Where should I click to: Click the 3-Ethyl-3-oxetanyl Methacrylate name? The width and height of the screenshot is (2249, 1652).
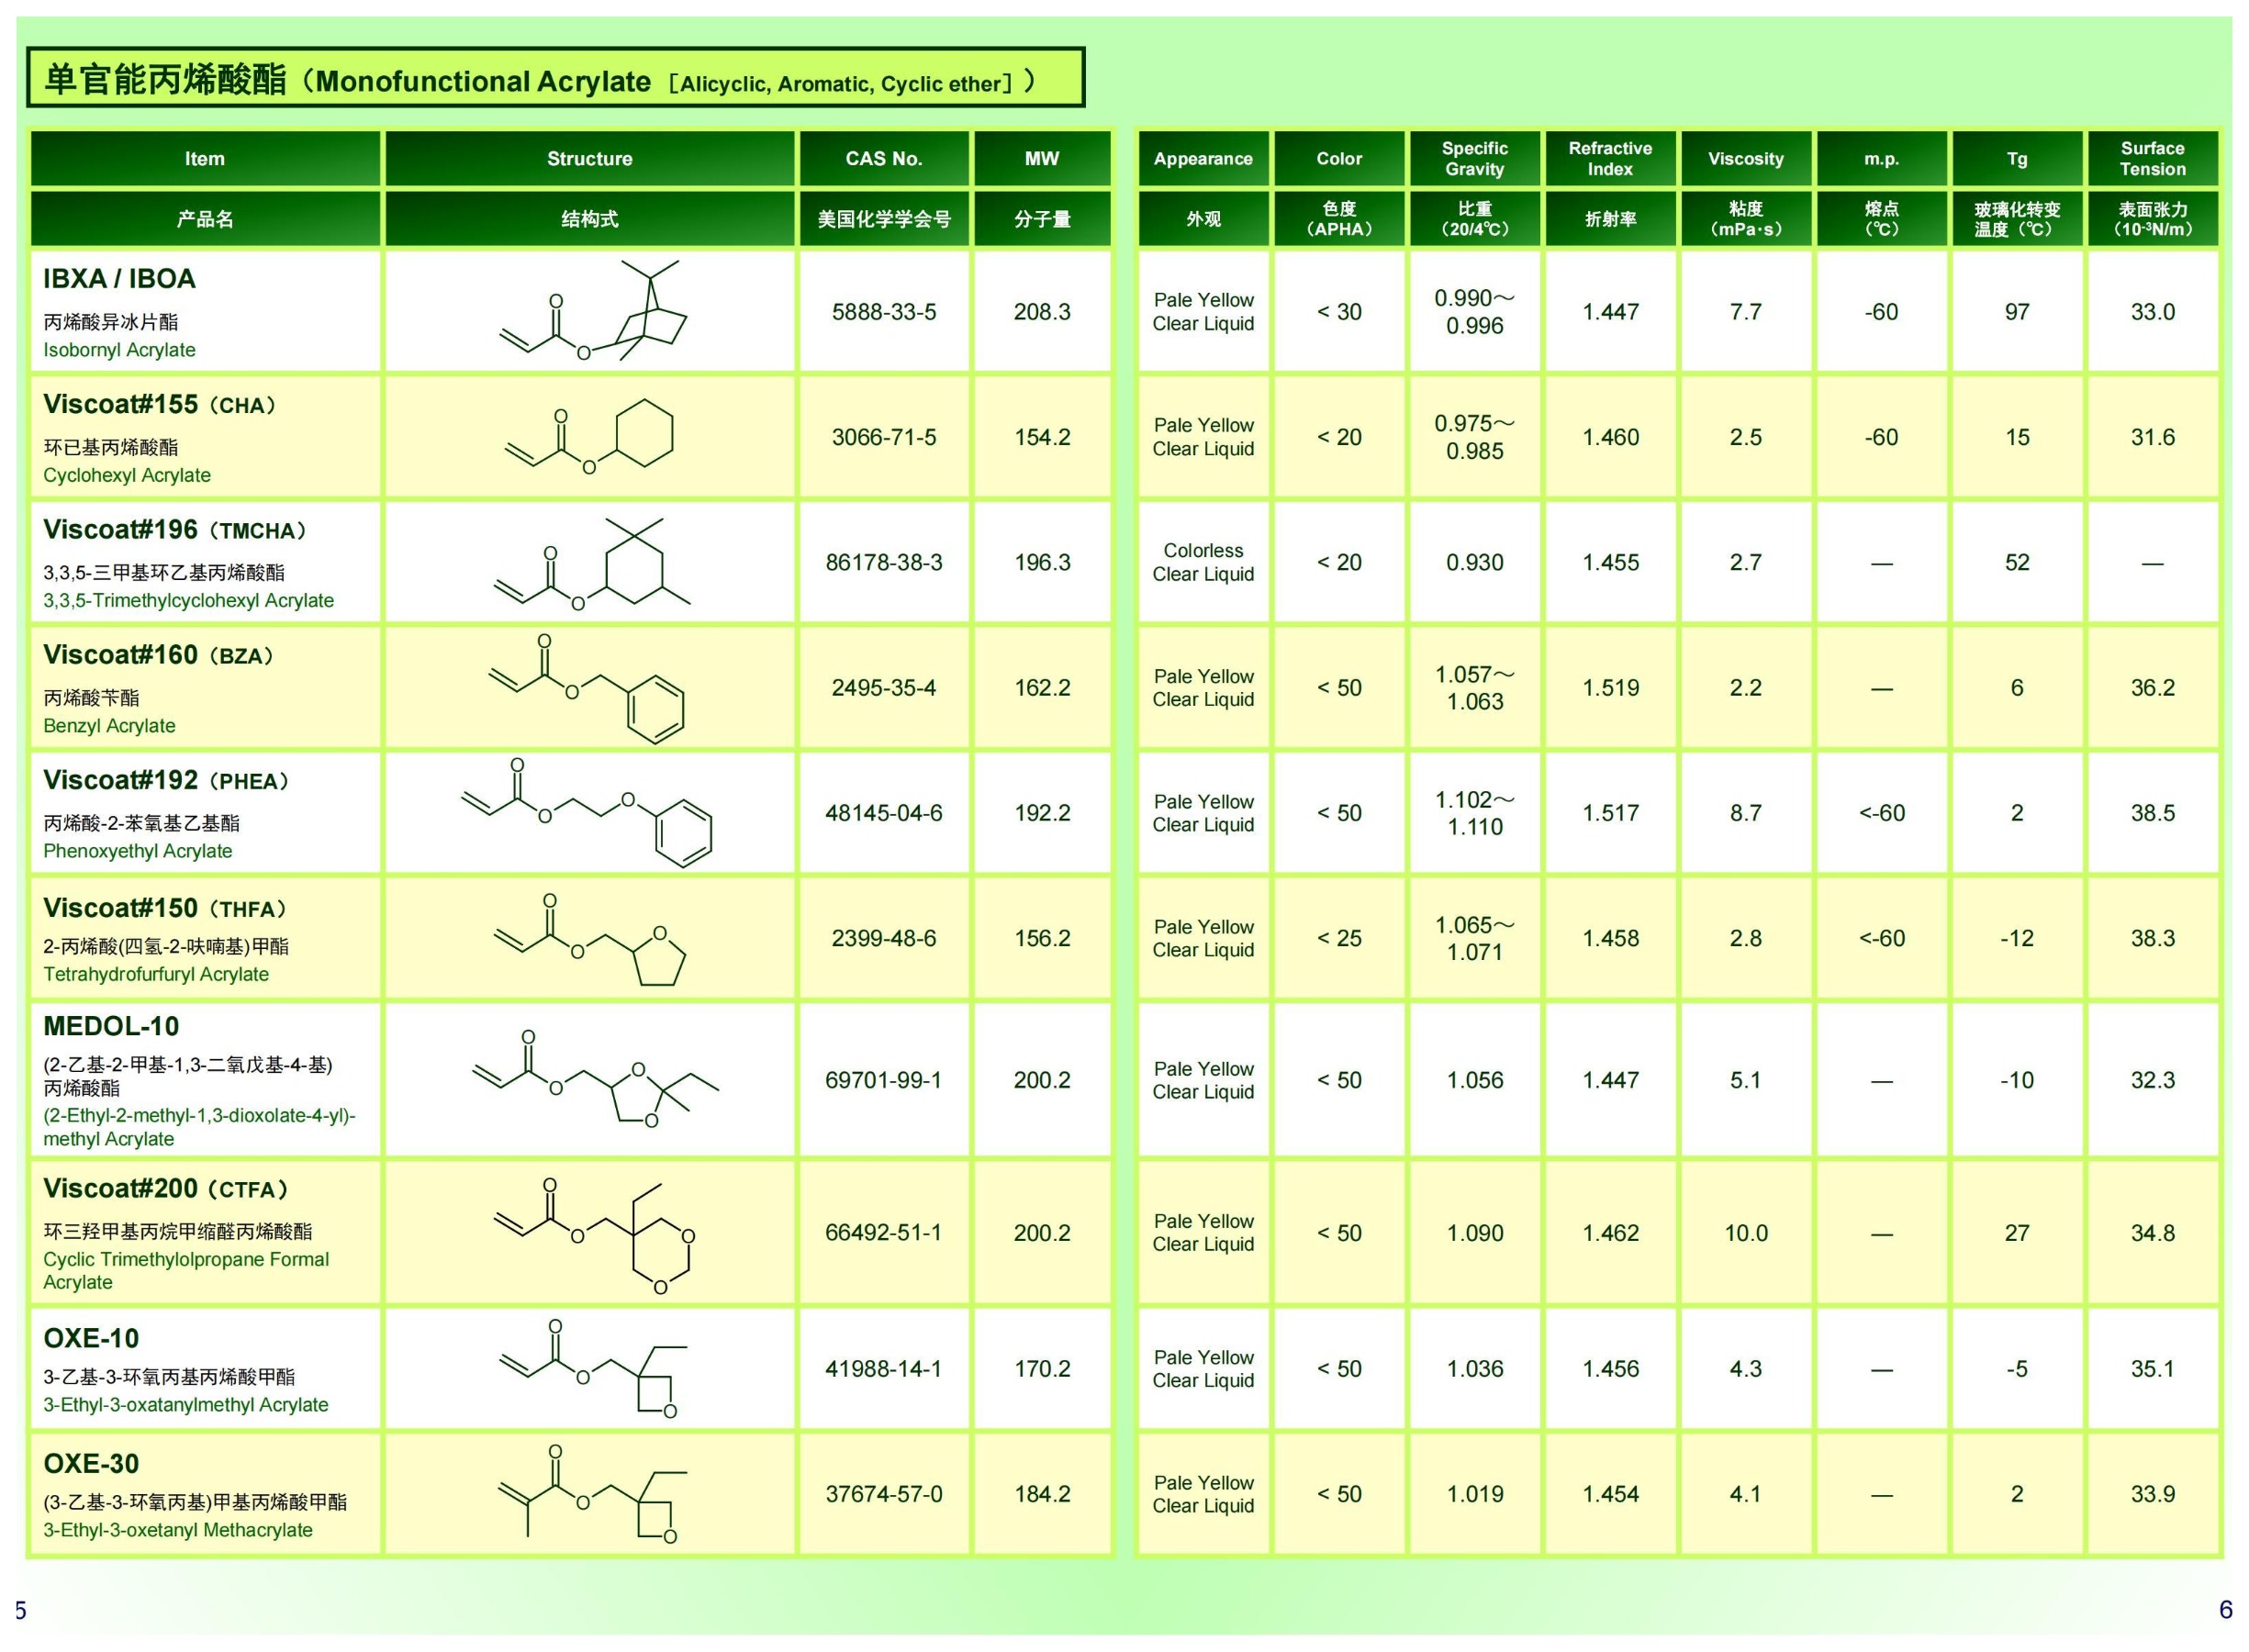click(x=178, y=1531)
